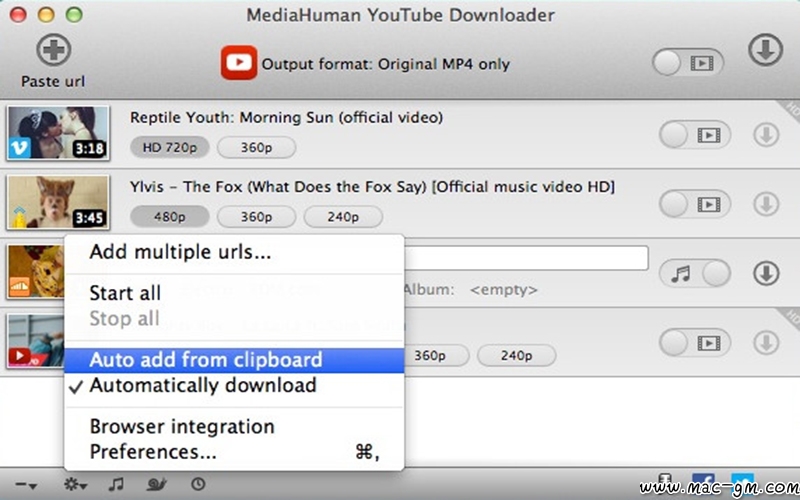Download the bottom YouTube row video
This screenshot has width=800, height=500.
coord(766,342)
